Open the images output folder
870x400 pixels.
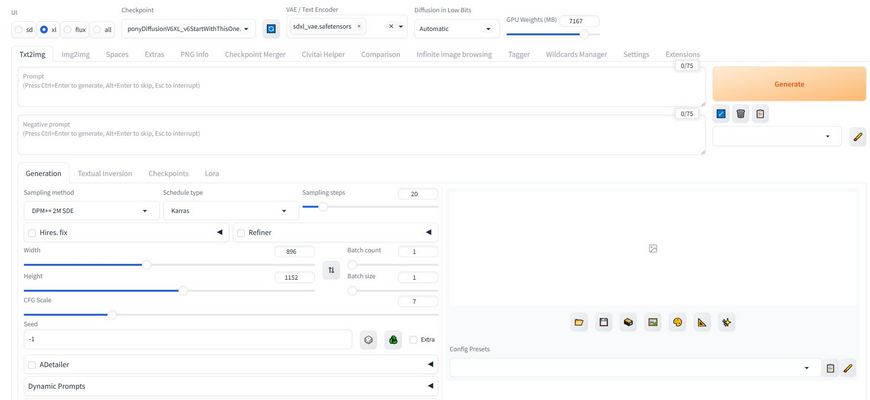coord(579,322)
